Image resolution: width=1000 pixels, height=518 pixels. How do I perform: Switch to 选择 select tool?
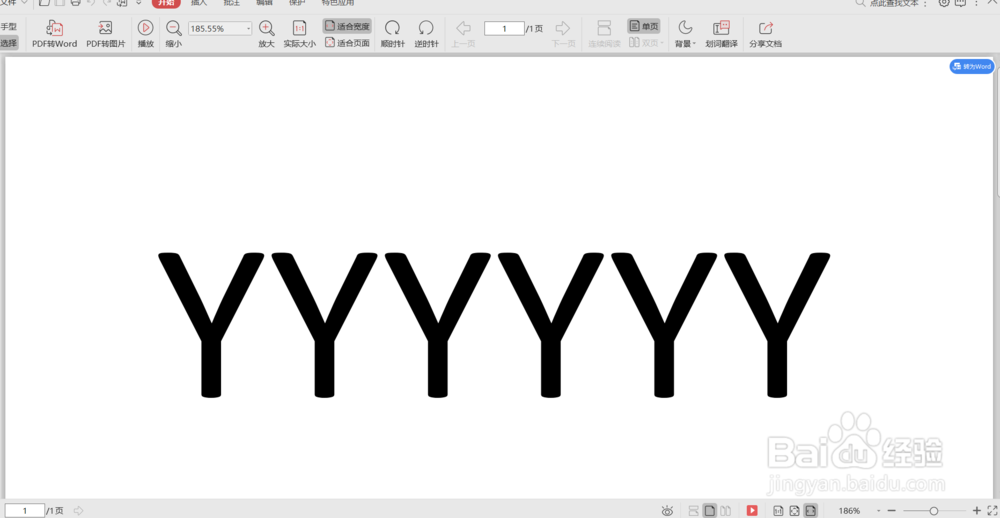click(x=8, y=43)
